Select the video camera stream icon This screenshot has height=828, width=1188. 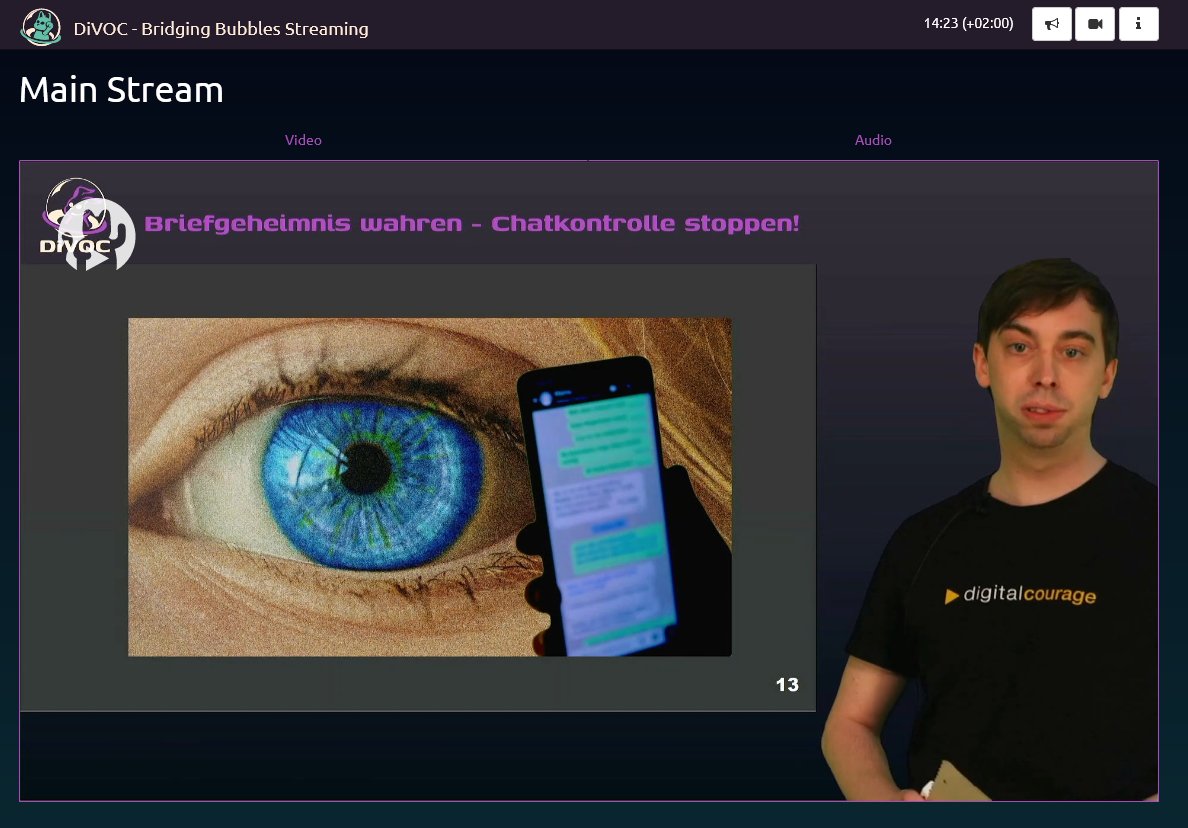[1095, 24]
